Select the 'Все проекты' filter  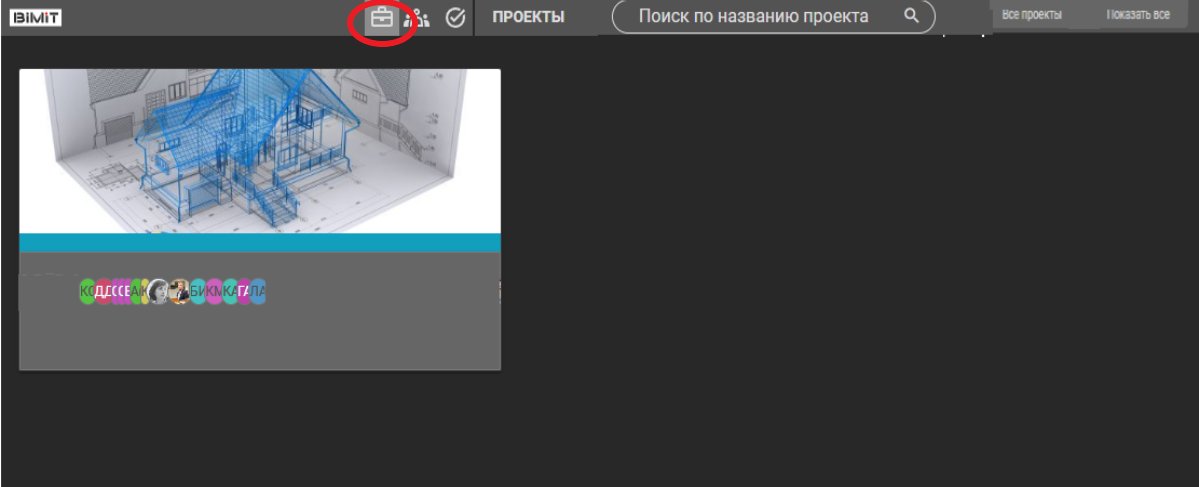tap(1032, 15)
